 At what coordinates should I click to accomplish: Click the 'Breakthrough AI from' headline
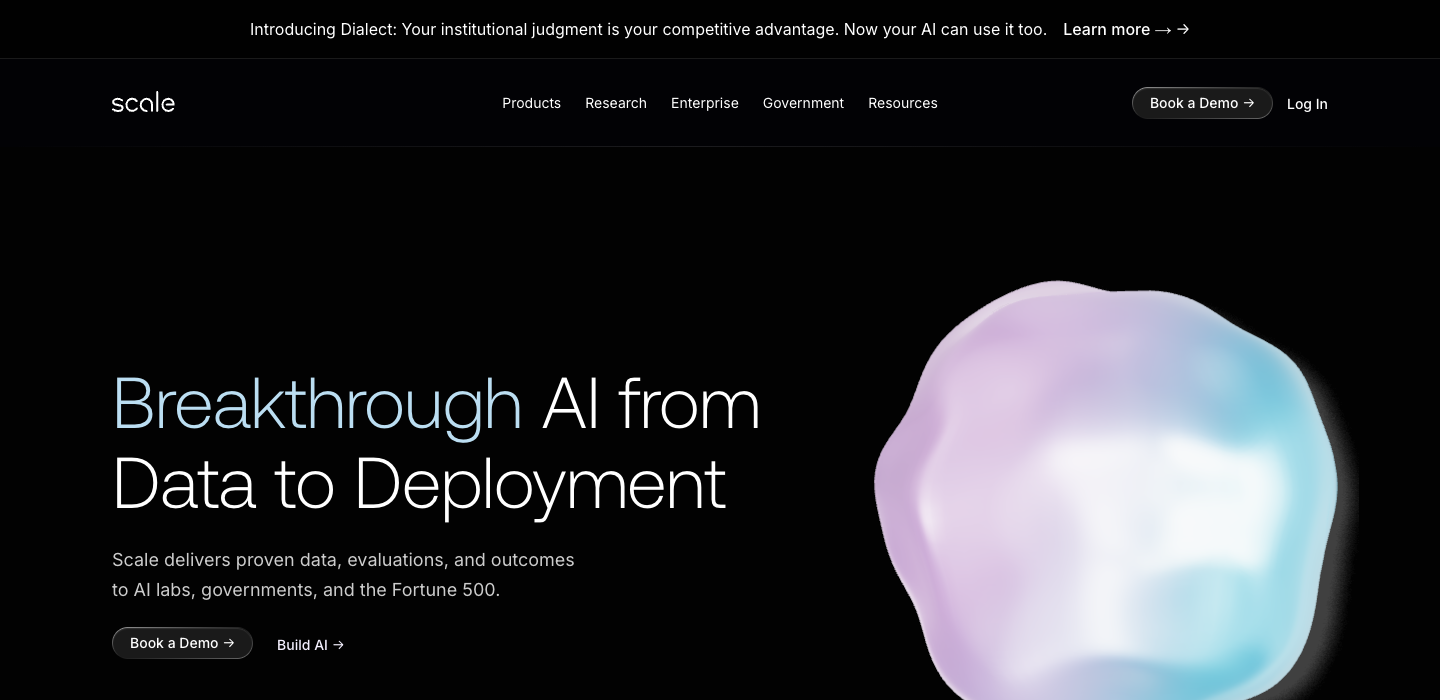tap(436, 404)
